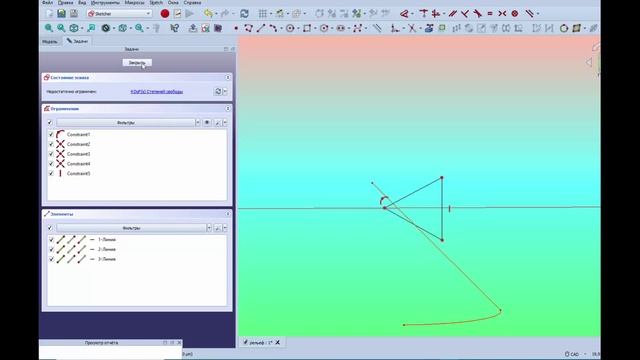Apply the Perpendicular constraint tool
This screenshot has height=360, width=640.
[465, 14]
